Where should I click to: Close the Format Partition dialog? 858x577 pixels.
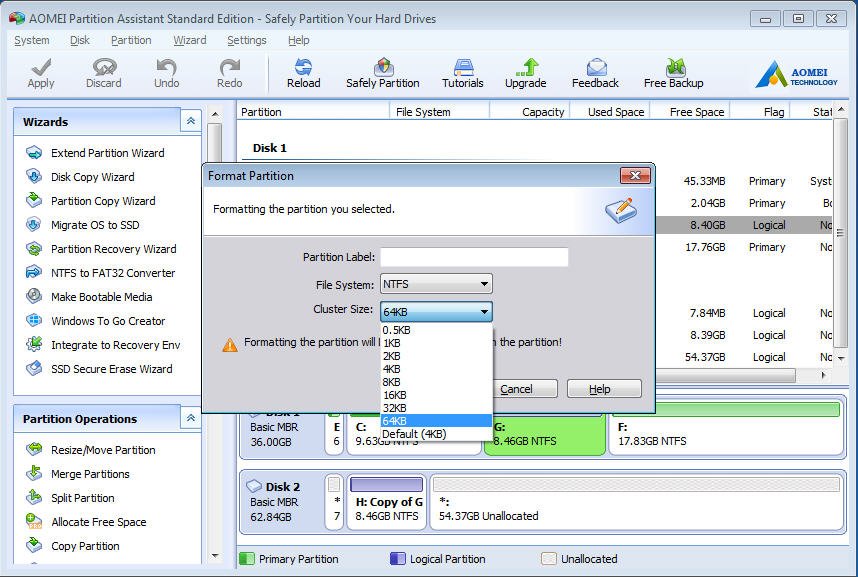click(635, 176)
